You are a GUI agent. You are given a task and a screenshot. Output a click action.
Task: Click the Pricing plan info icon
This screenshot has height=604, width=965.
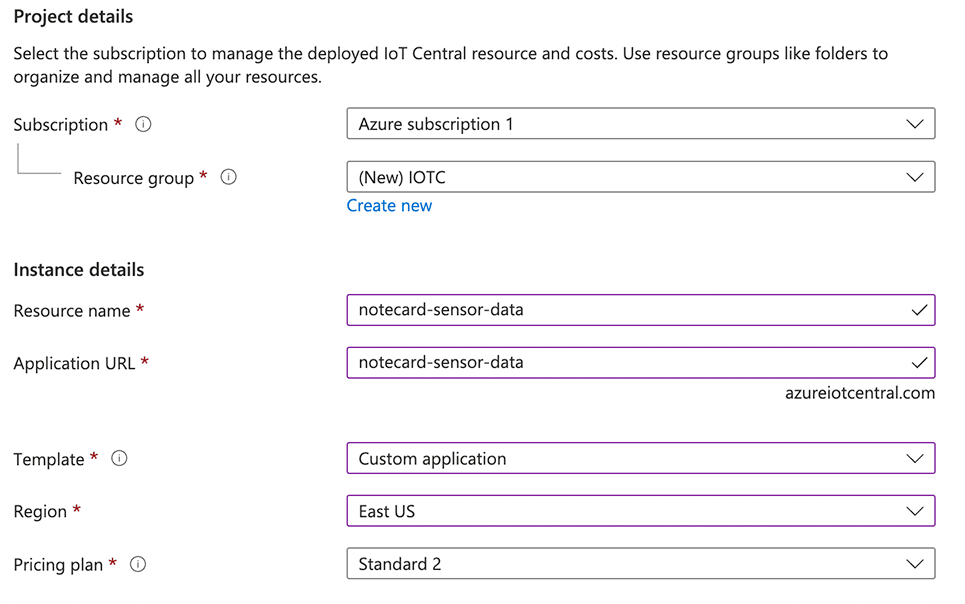click(x=138, y=565)
